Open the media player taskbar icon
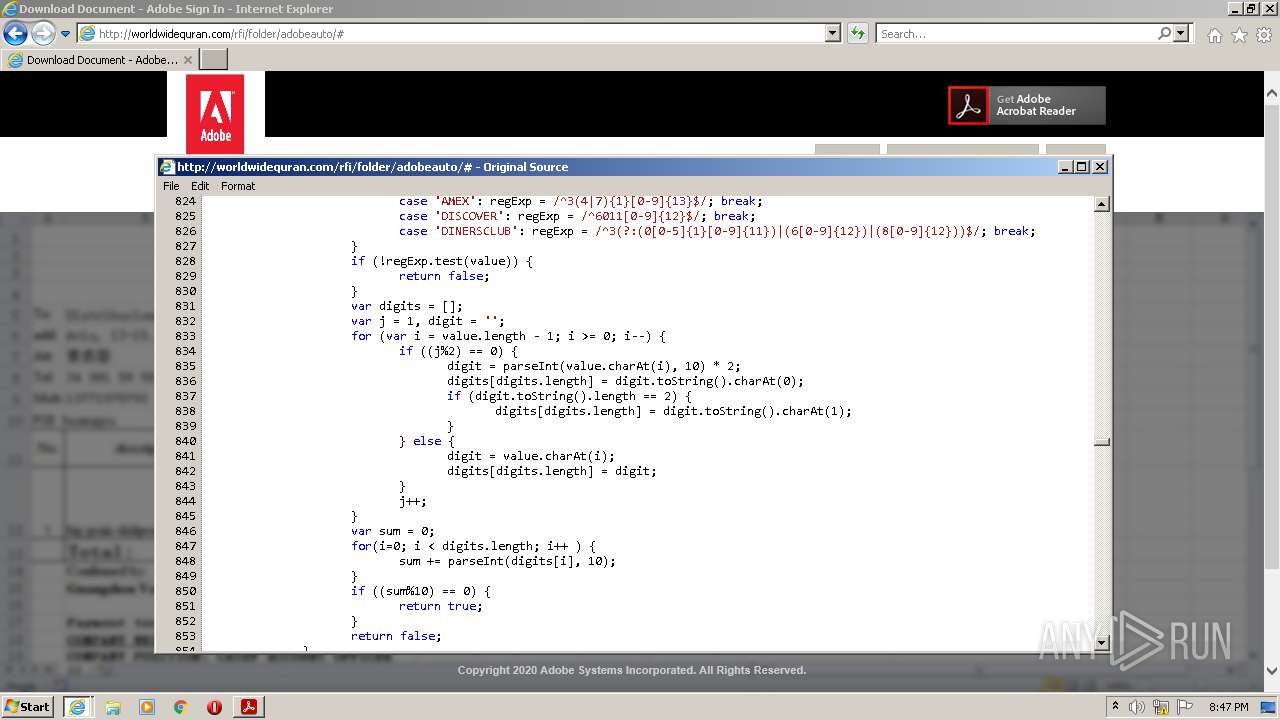 click(147, 707)
